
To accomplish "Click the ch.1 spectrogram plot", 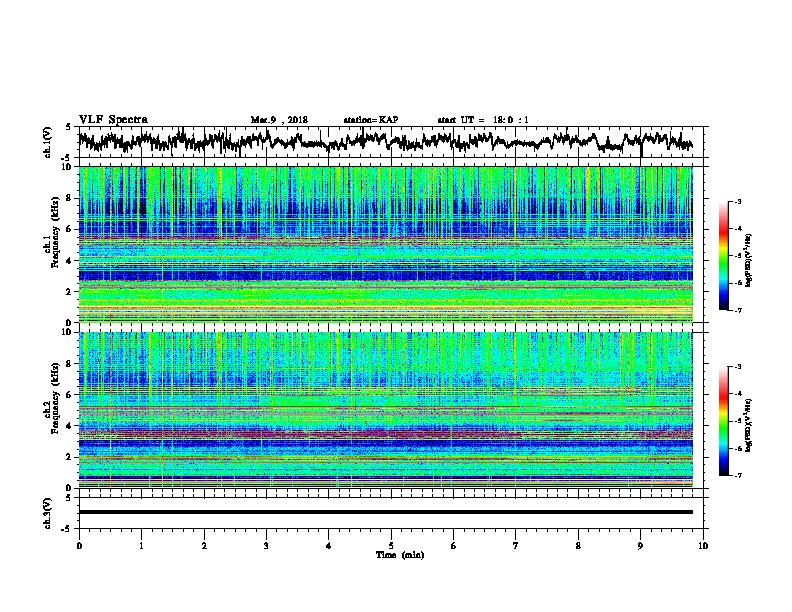I will [386, 244].
